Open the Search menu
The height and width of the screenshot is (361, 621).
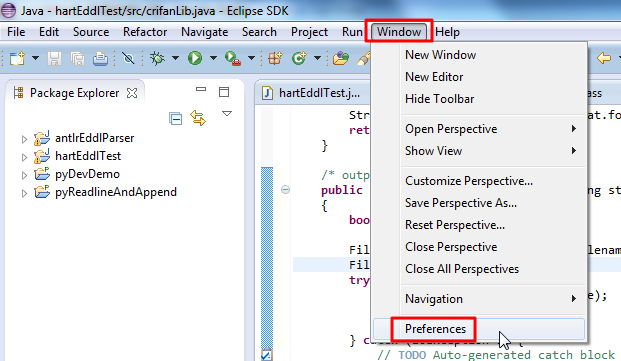[259, 32]
